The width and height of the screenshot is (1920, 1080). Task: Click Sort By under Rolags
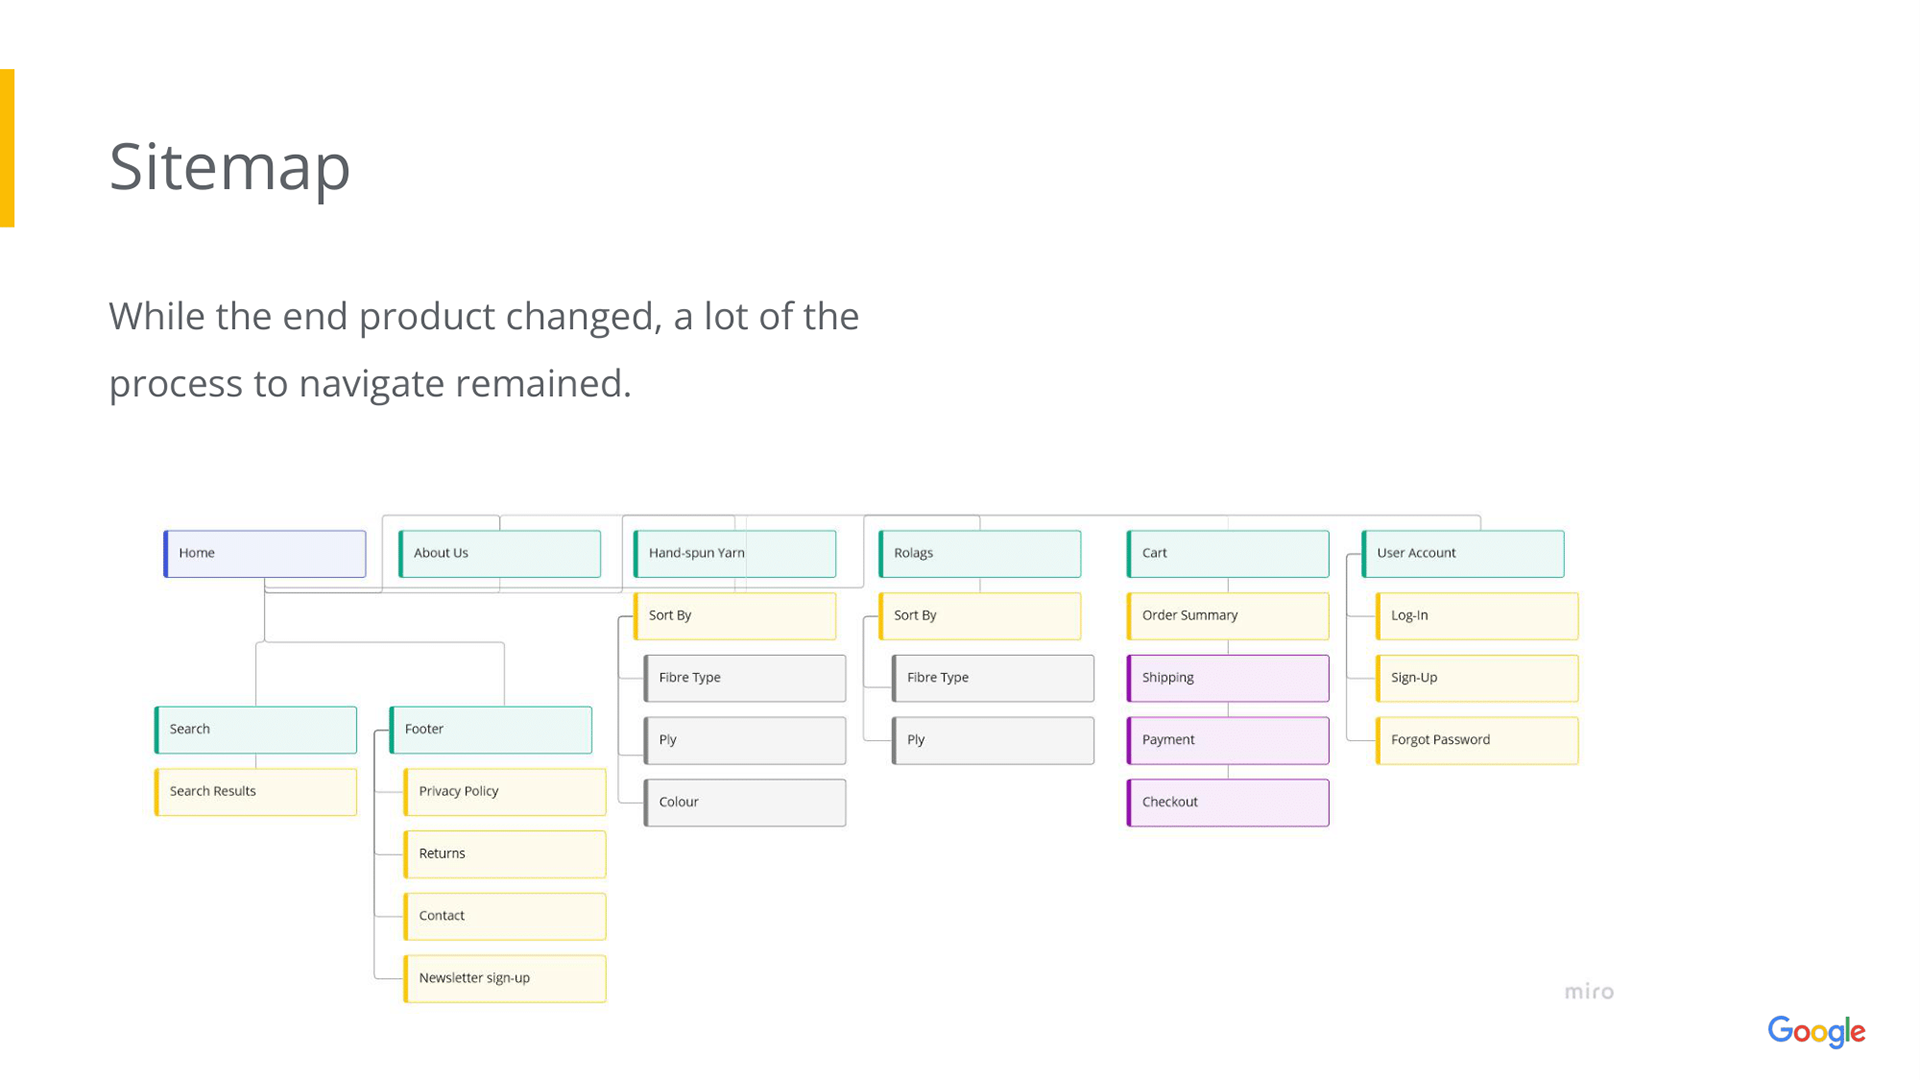coord(980,615)
